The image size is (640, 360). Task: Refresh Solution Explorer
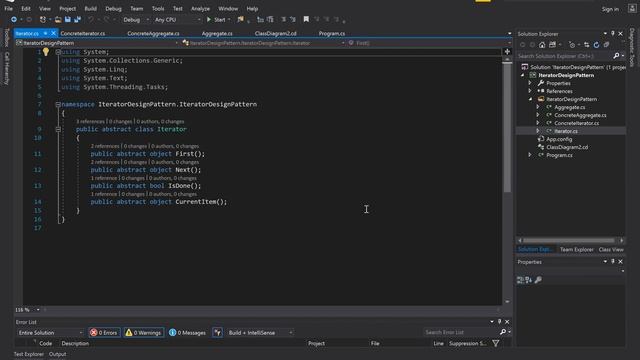[596, 45]
